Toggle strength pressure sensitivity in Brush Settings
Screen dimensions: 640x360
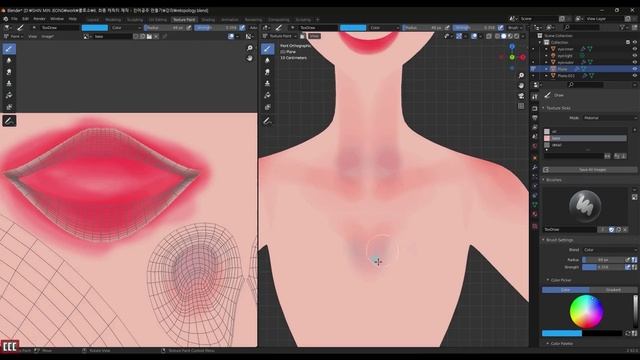628,267
